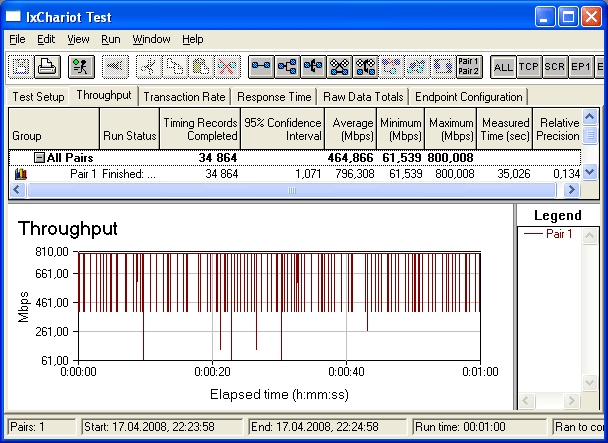Click the Pairs: 1 status bar field

click(x=41, y=427)
